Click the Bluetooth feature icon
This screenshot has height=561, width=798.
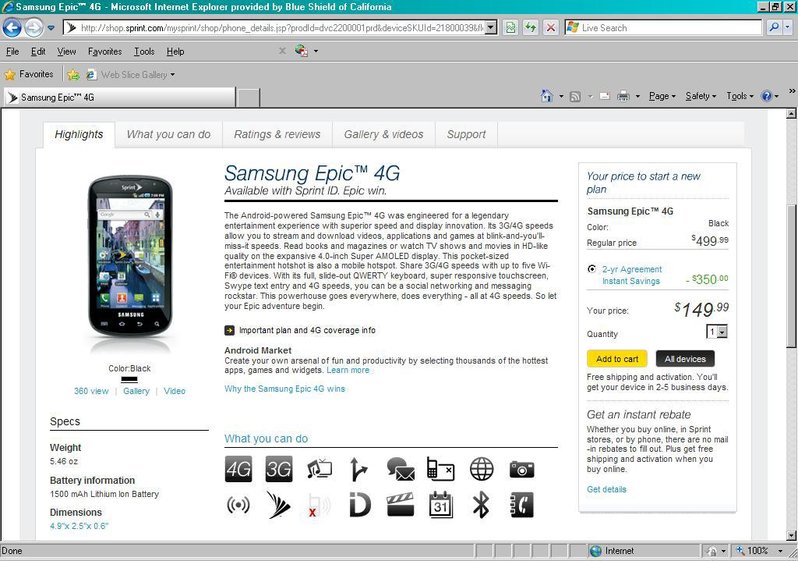tap(481, 505)
